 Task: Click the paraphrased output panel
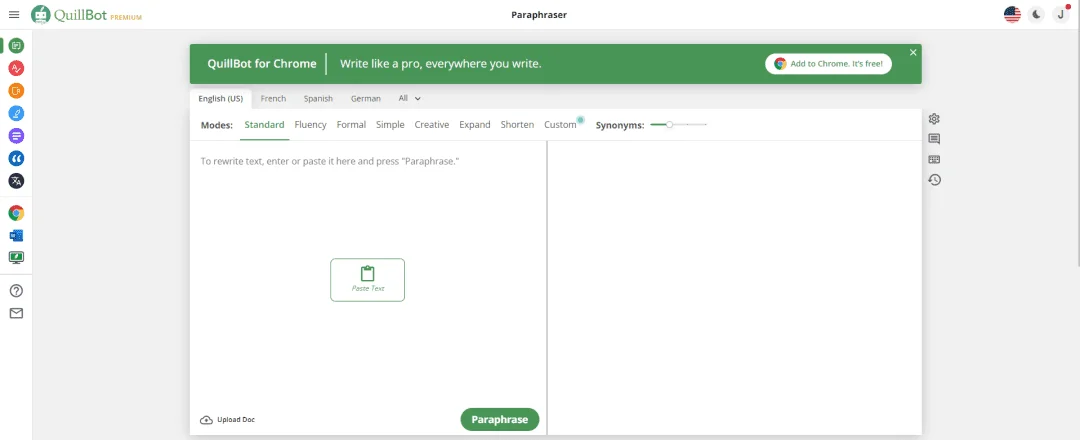tap(735, 288)
